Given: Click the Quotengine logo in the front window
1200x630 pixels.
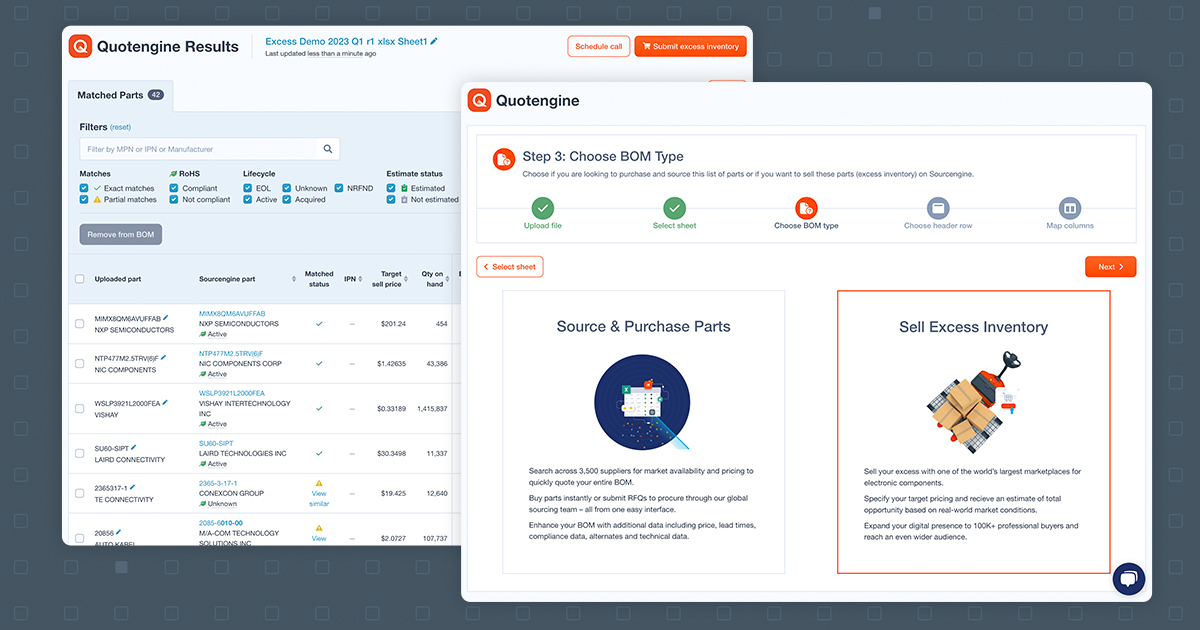Looking at the screenshot, I should [480, 100].
